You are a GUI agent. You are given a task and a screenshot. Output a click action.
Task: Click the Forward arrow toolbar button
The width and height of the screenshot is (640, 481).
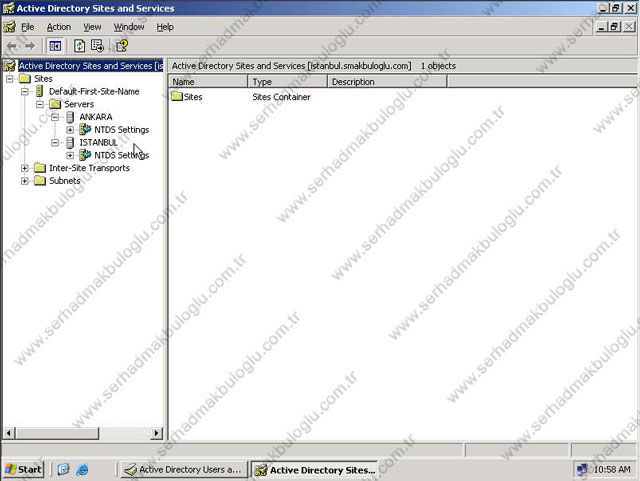point(29,46)
